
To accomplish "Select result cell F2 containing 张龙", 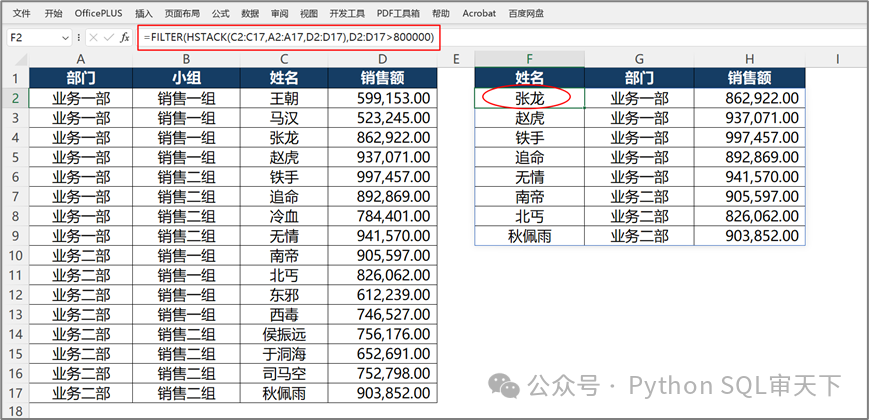I will click(x=529, y=98).
